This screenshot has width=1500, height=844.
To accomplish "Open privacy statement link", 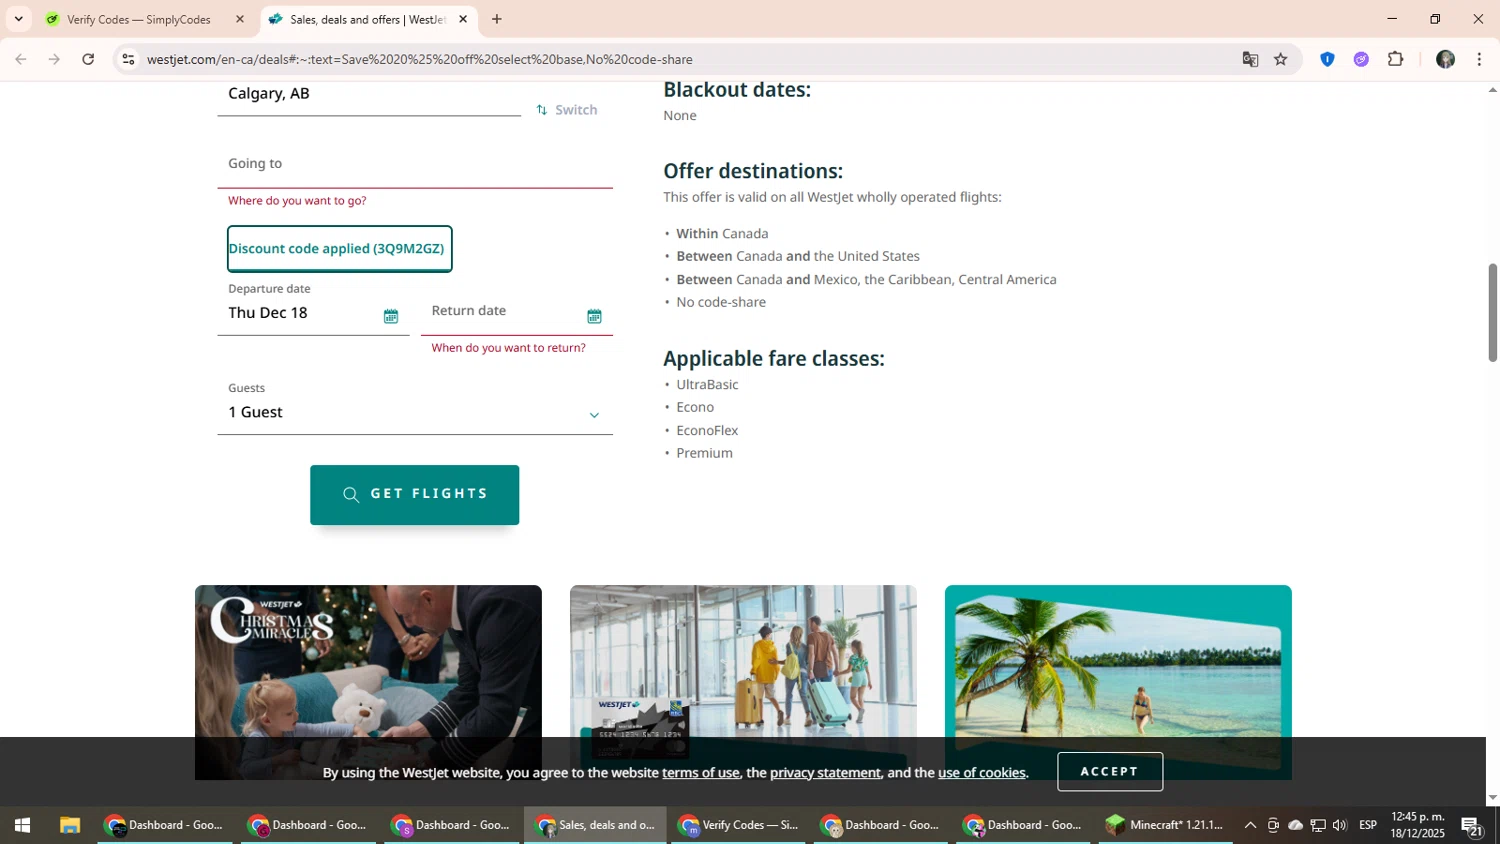I will click(825, 772).
